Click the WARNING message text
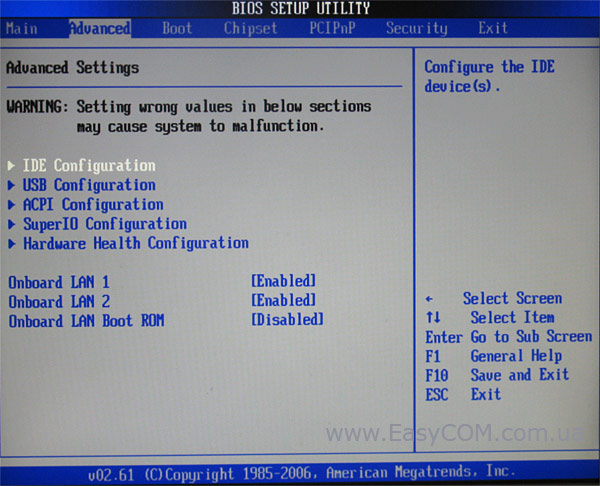This screenshot has width=600, height=486. click(189, 116)
